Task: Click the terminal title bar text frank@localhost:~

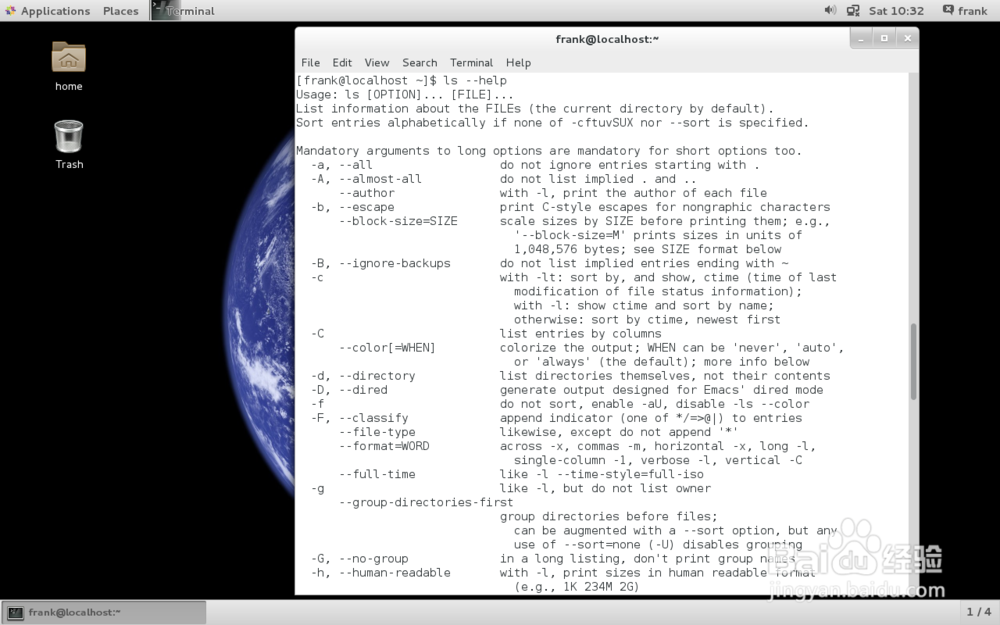Action: [607, 39]
